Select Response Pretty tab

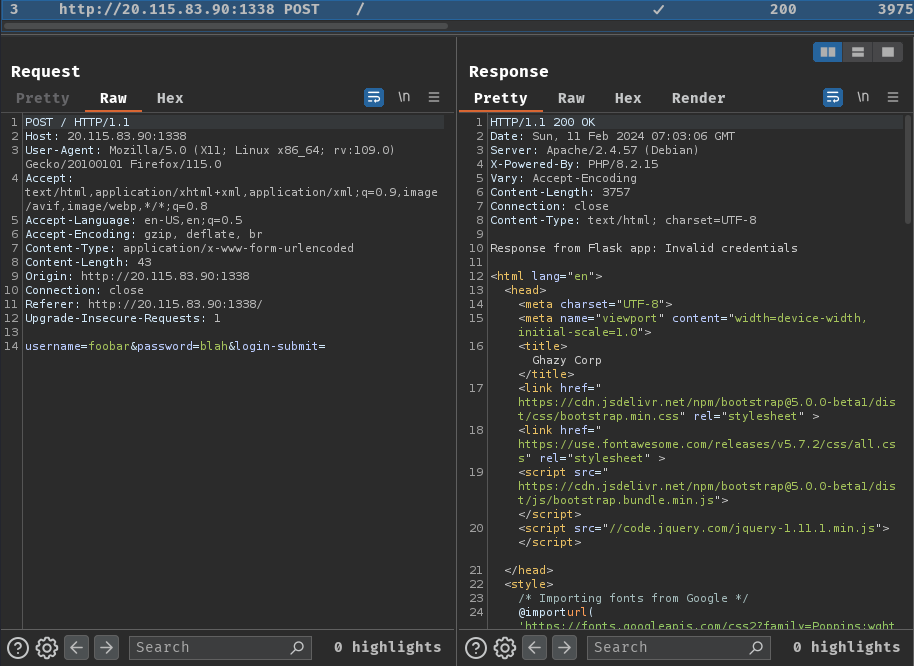click(x=500, y=98)
